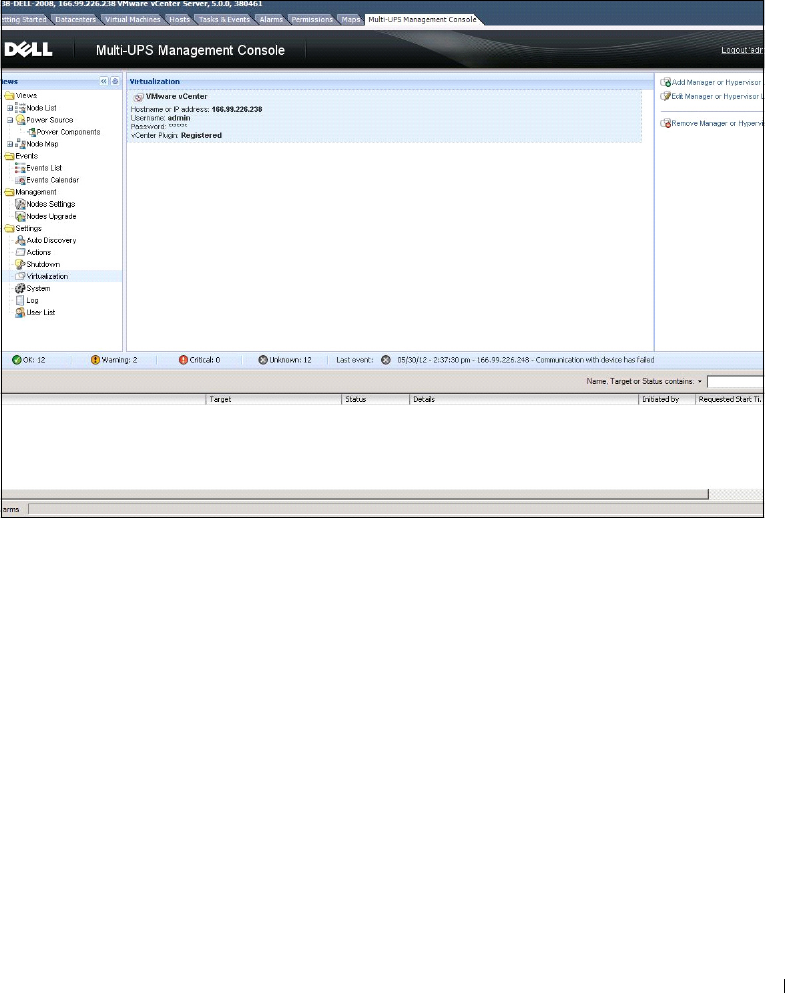Screen dimensions: 785x993
Task: Switch to the Datacenters tab
Action: (x=75, y=20)
